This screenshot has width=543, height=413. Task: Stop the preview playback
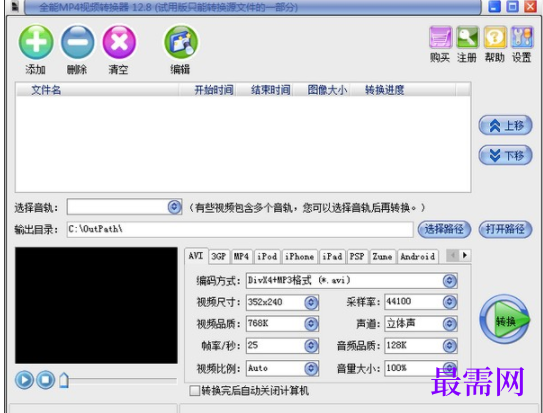pos(45,380)
